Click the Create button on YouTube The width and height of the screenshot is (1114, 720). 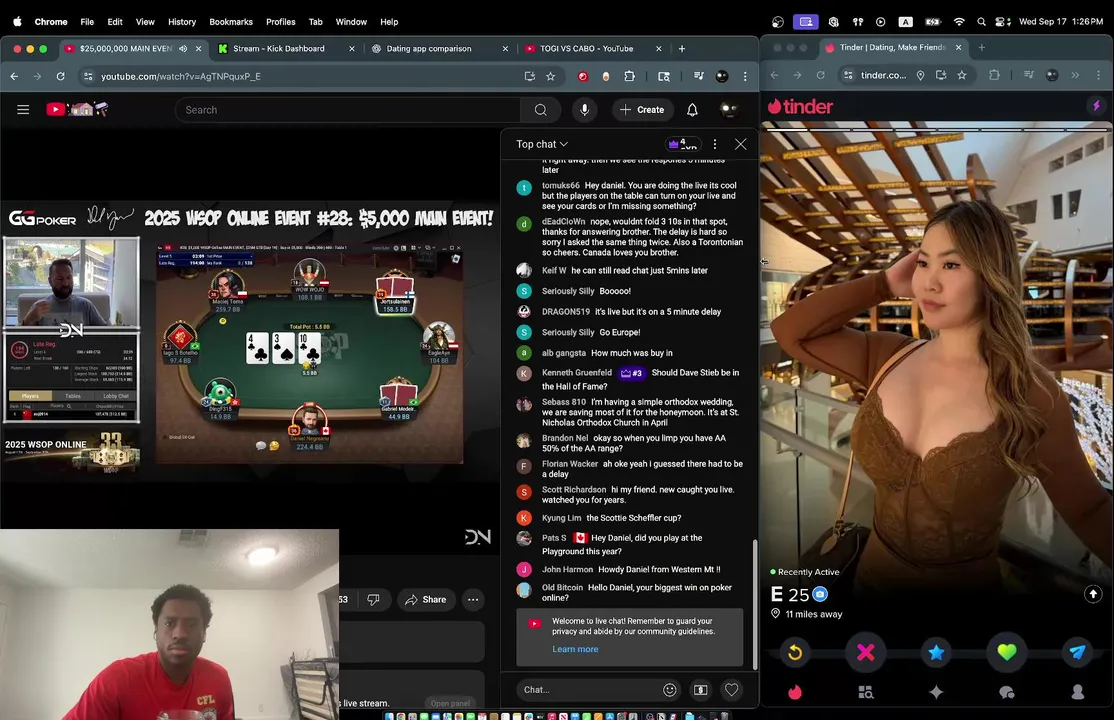[x=642, y=109]
